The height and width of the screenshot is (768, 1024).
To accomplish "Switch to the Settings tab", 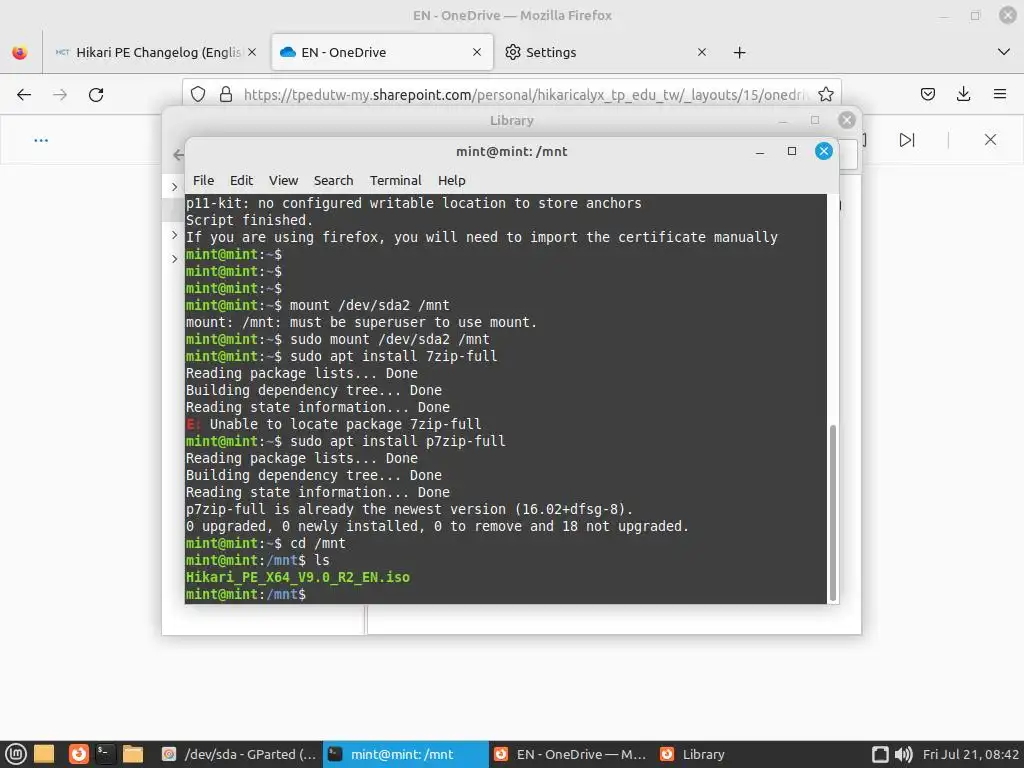I will click(606, 52).
